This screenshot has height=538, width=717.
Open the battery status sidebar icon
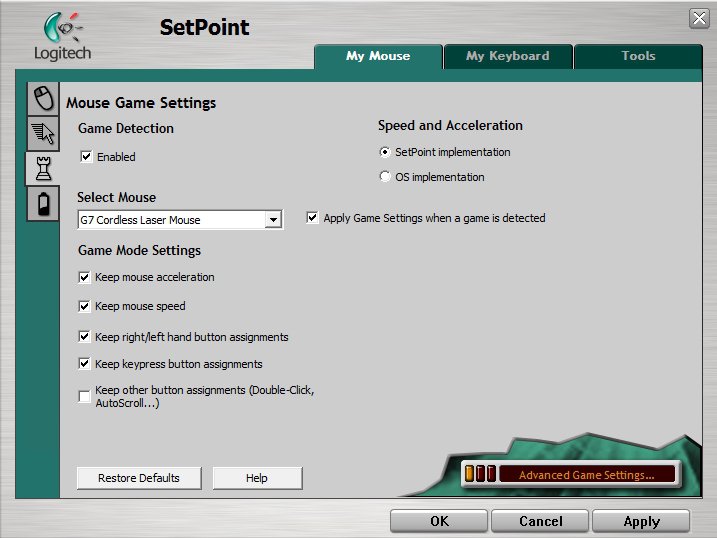[x=43, y=203]
